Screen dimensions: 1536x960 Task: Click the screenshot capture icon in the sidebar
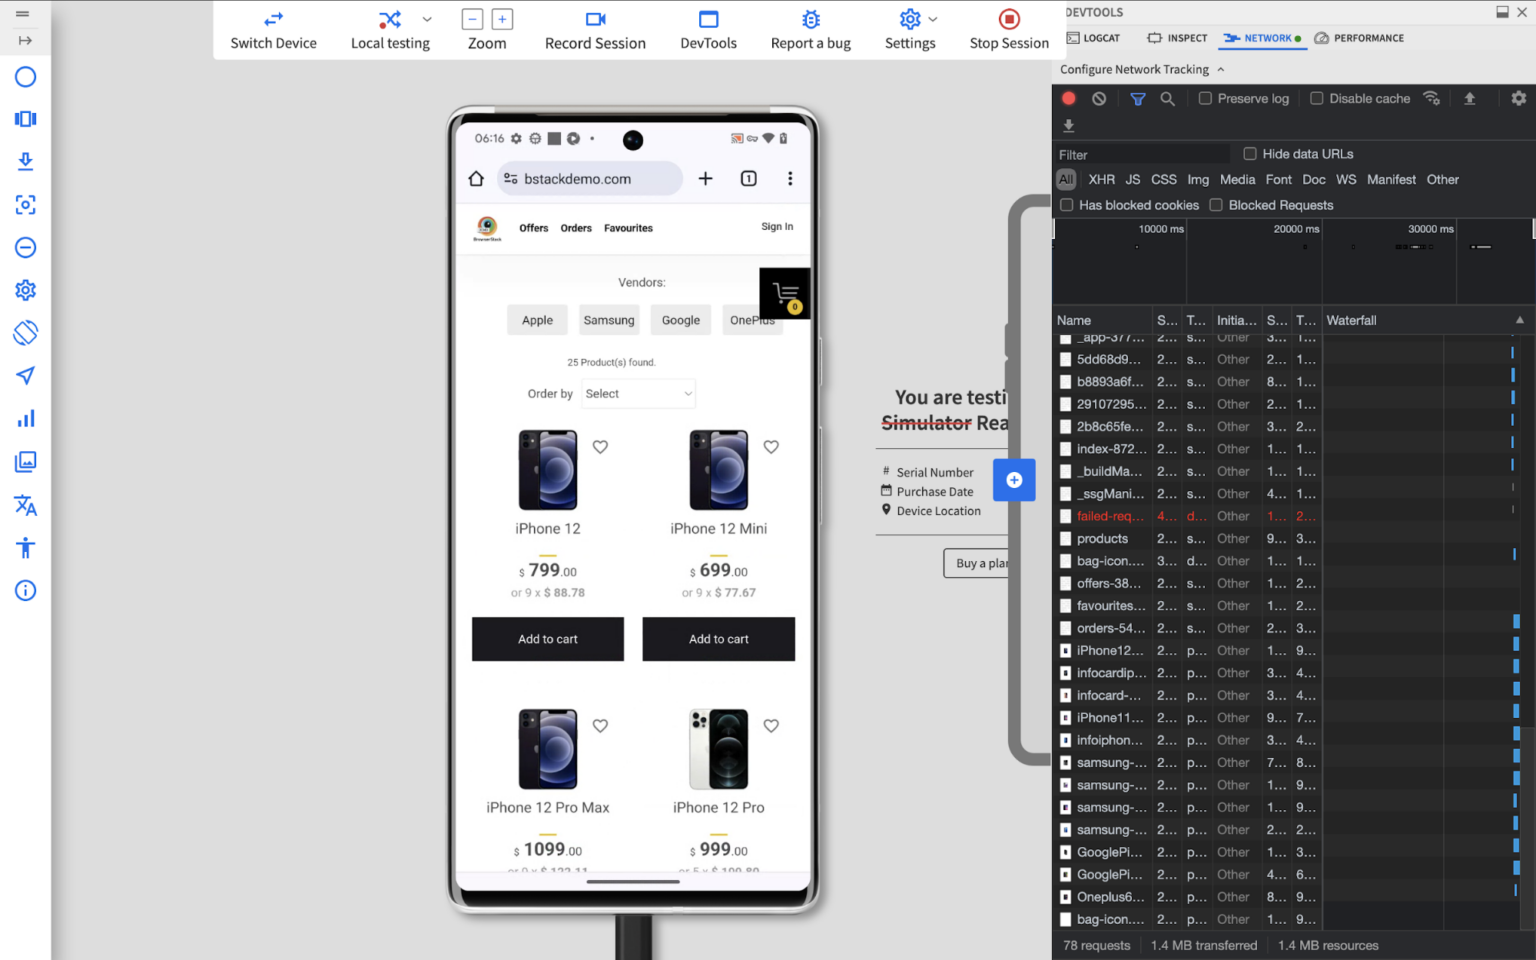[x=25, y=205]
